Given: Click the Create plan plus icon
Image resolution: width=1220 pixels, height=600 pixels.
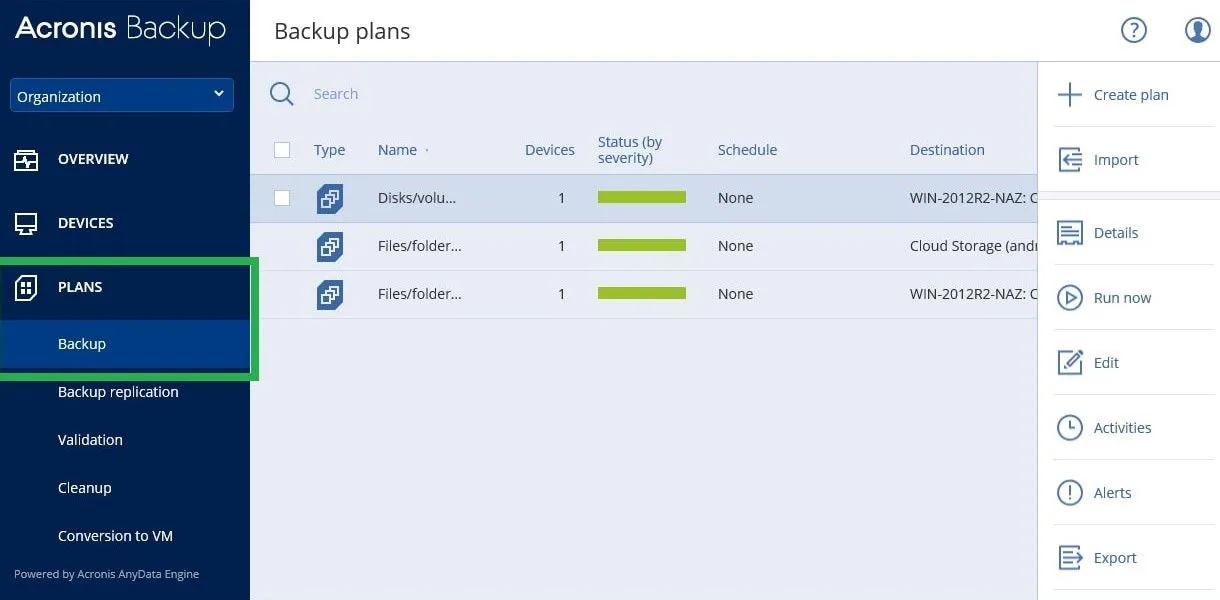Looking at the screenshot, I should (1070, 95).
